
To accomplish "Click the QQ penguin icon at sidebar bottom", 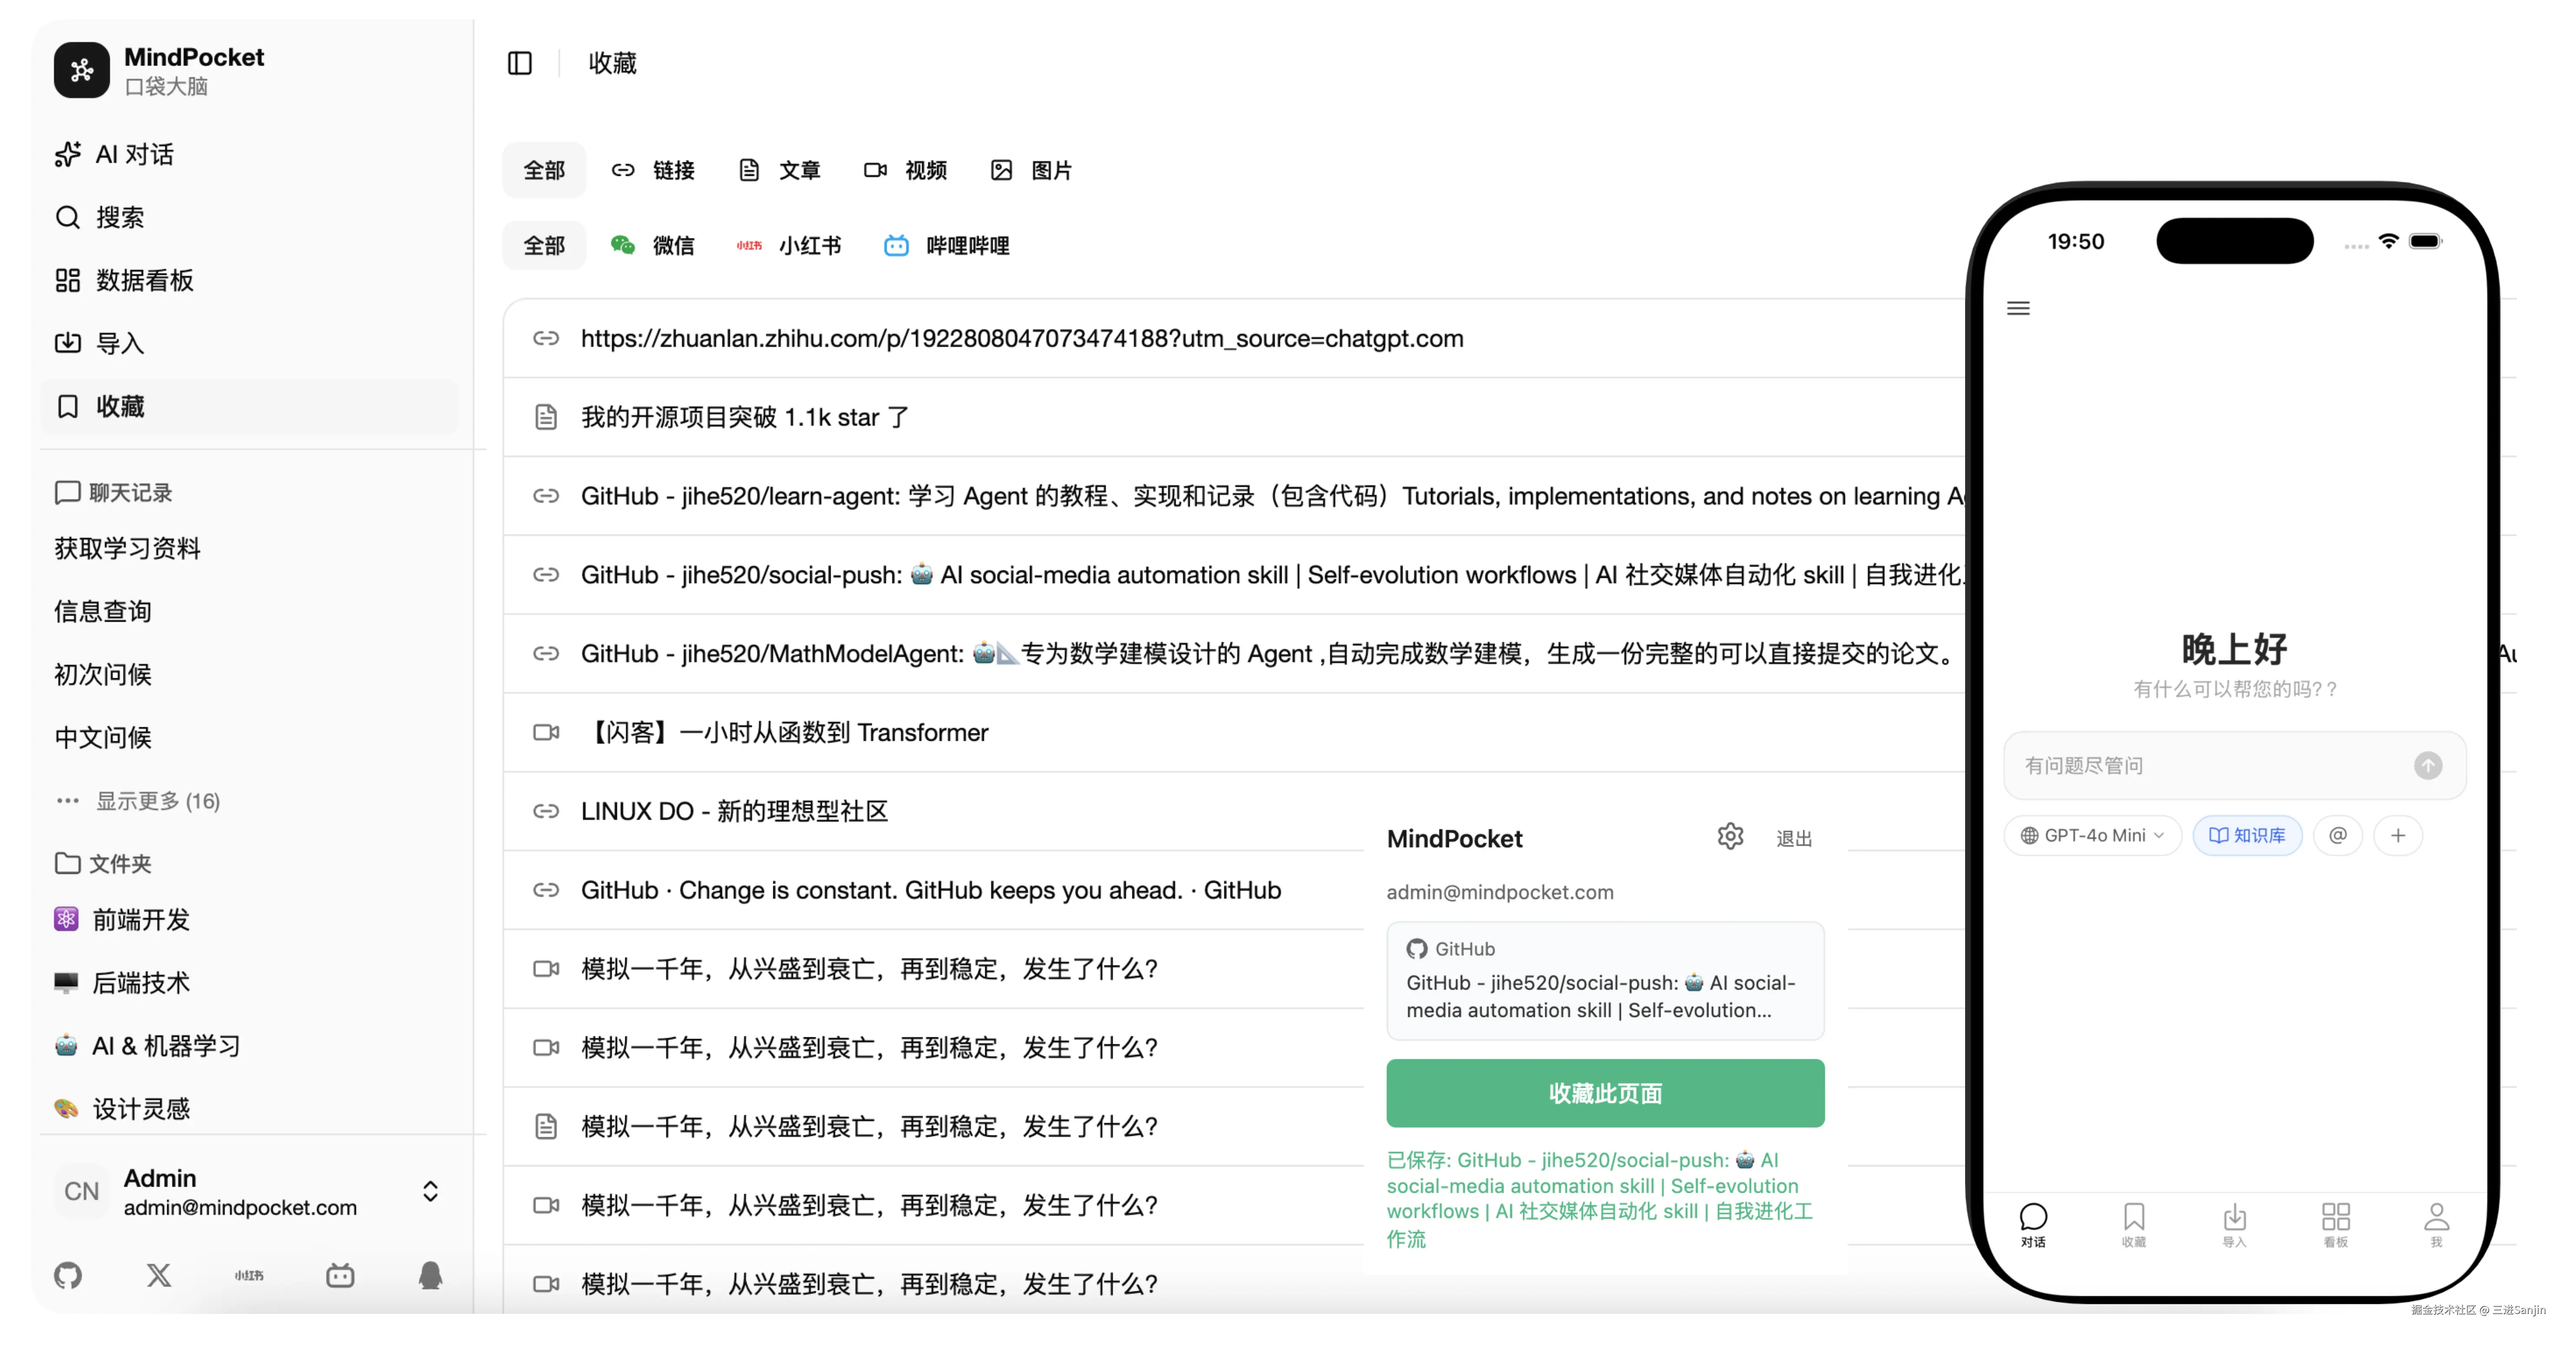I will pos(430,1276).
